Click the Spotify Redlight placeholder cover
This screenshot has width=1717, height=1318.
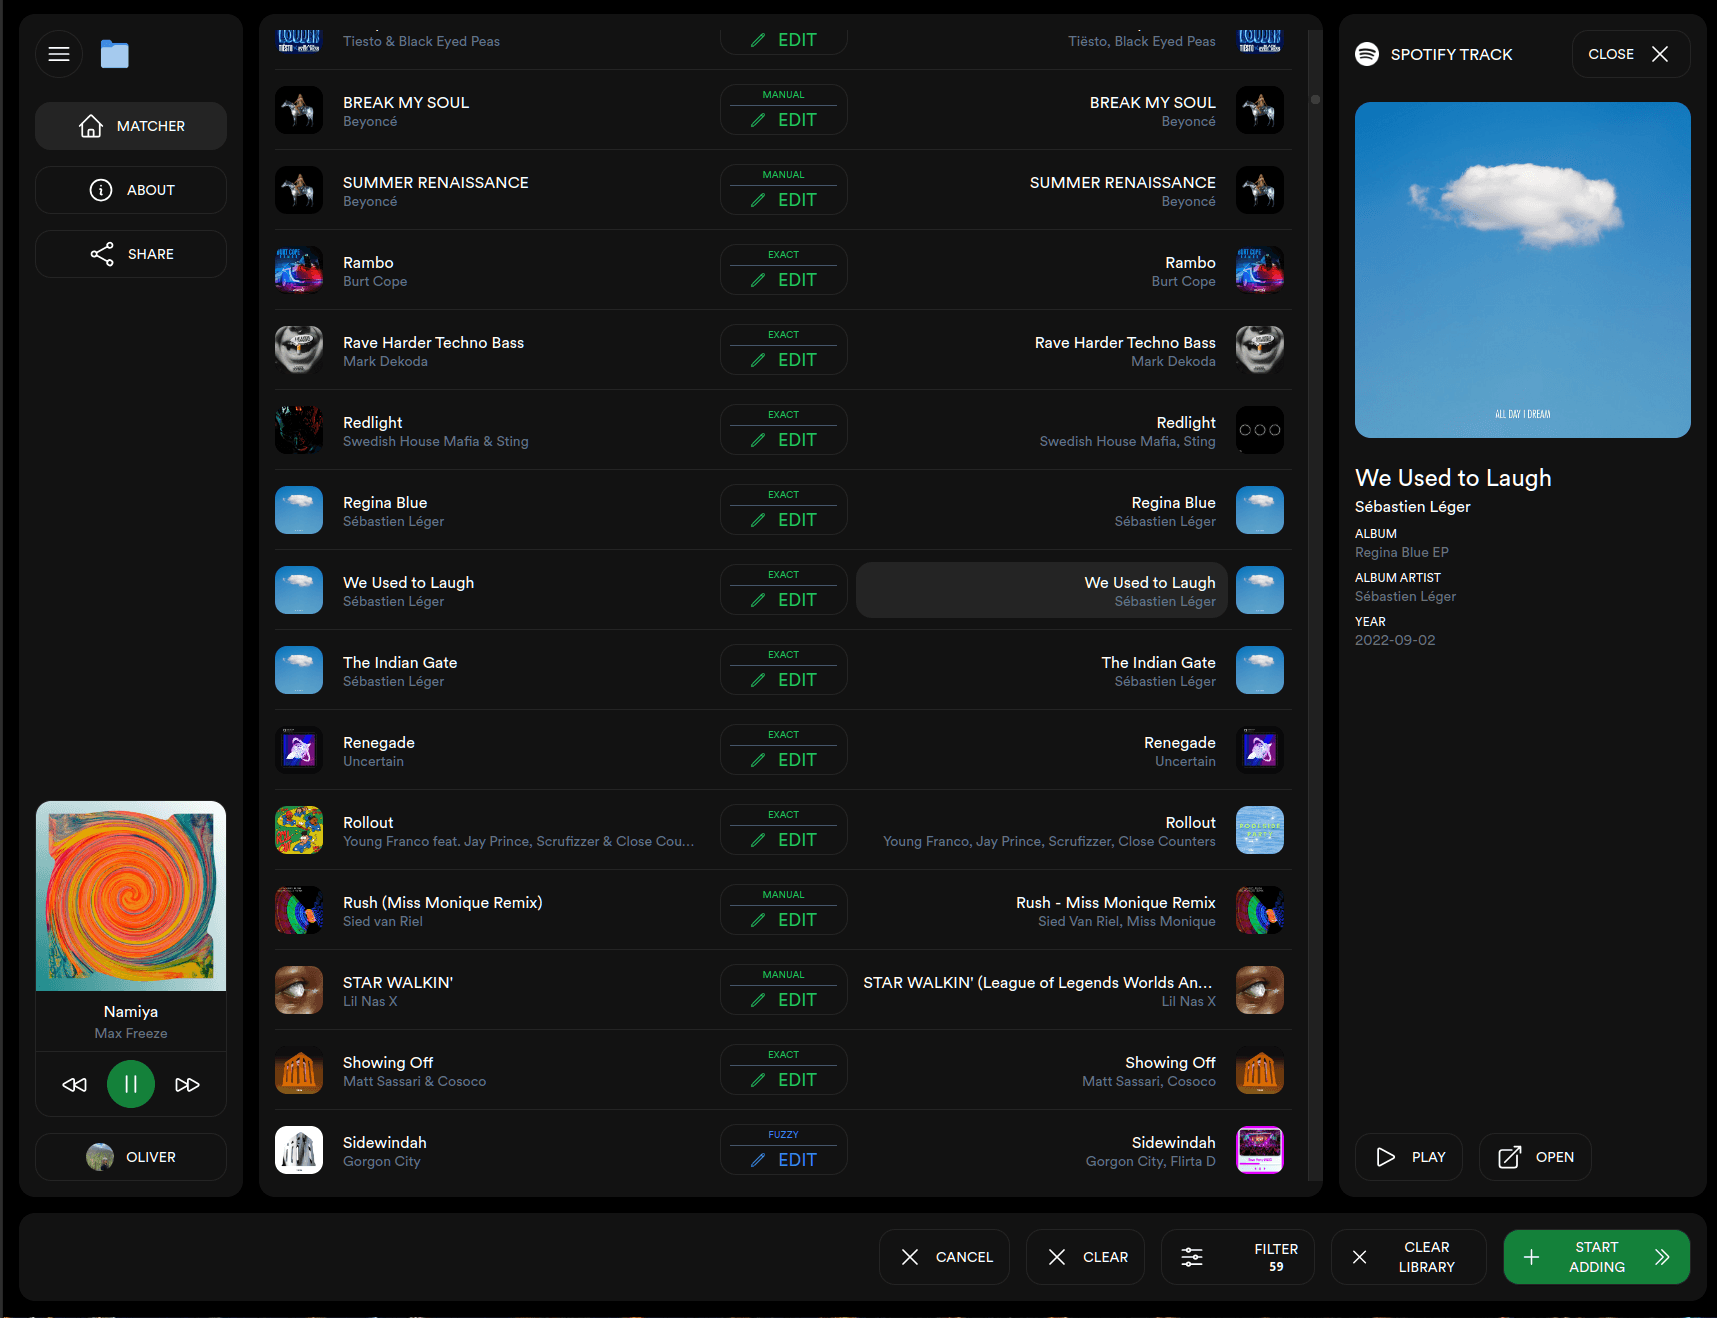[1260, 430]
